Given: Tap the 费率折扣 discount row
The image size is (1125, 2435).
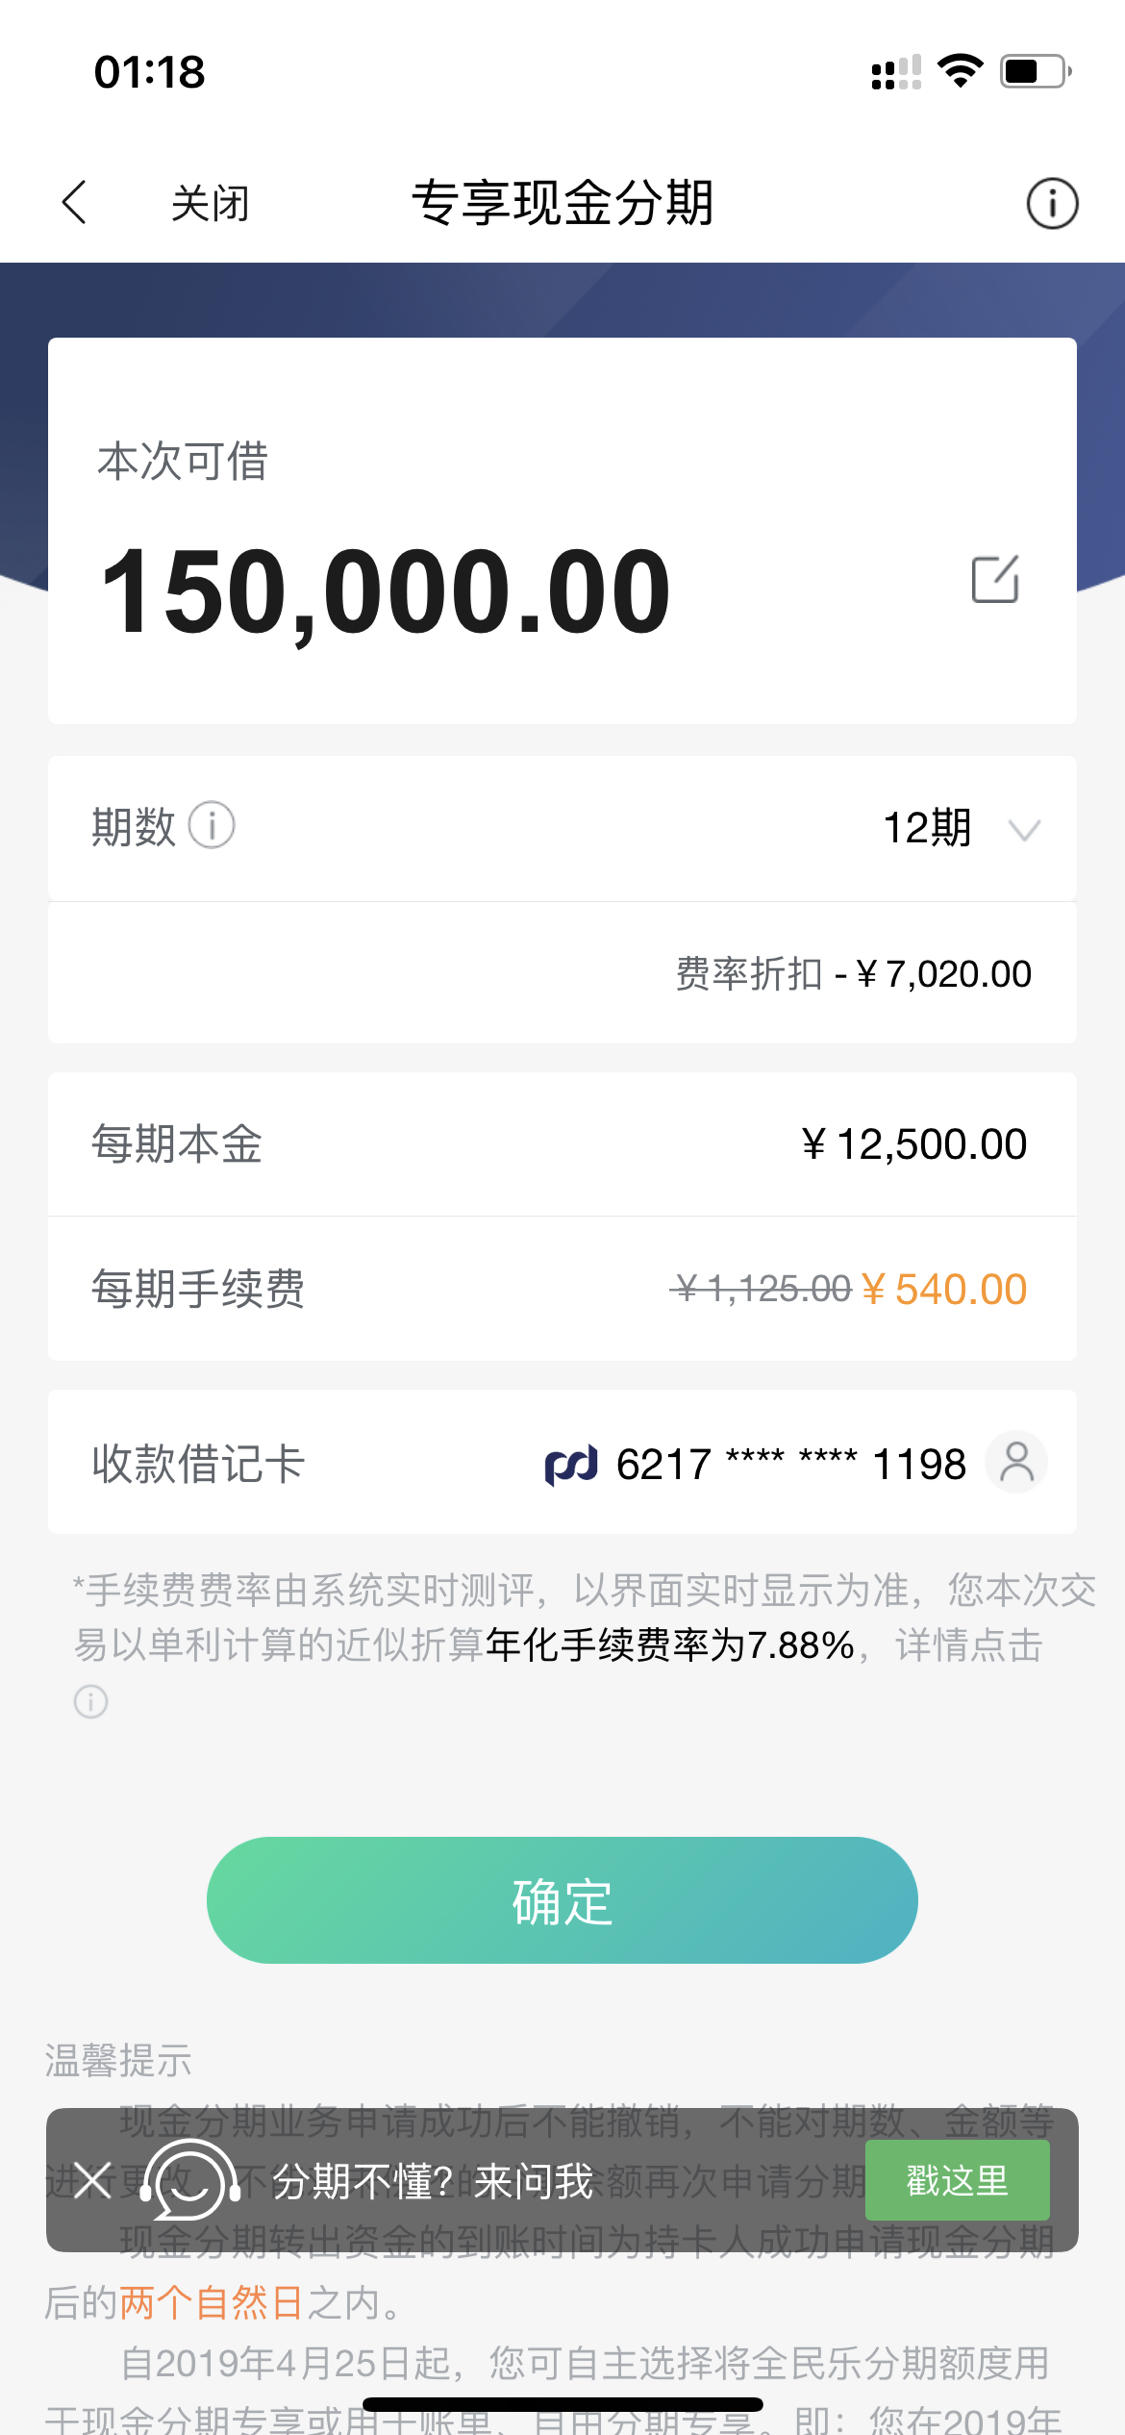Looking at the screenshot, I should (562, 973).
